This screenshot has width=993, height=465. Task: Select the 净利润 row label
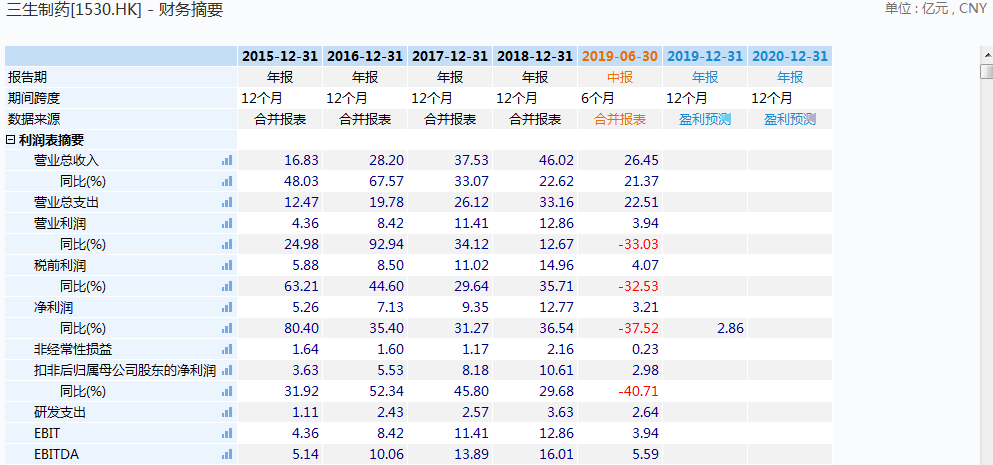pyautogui.click(x=54, y=308)
